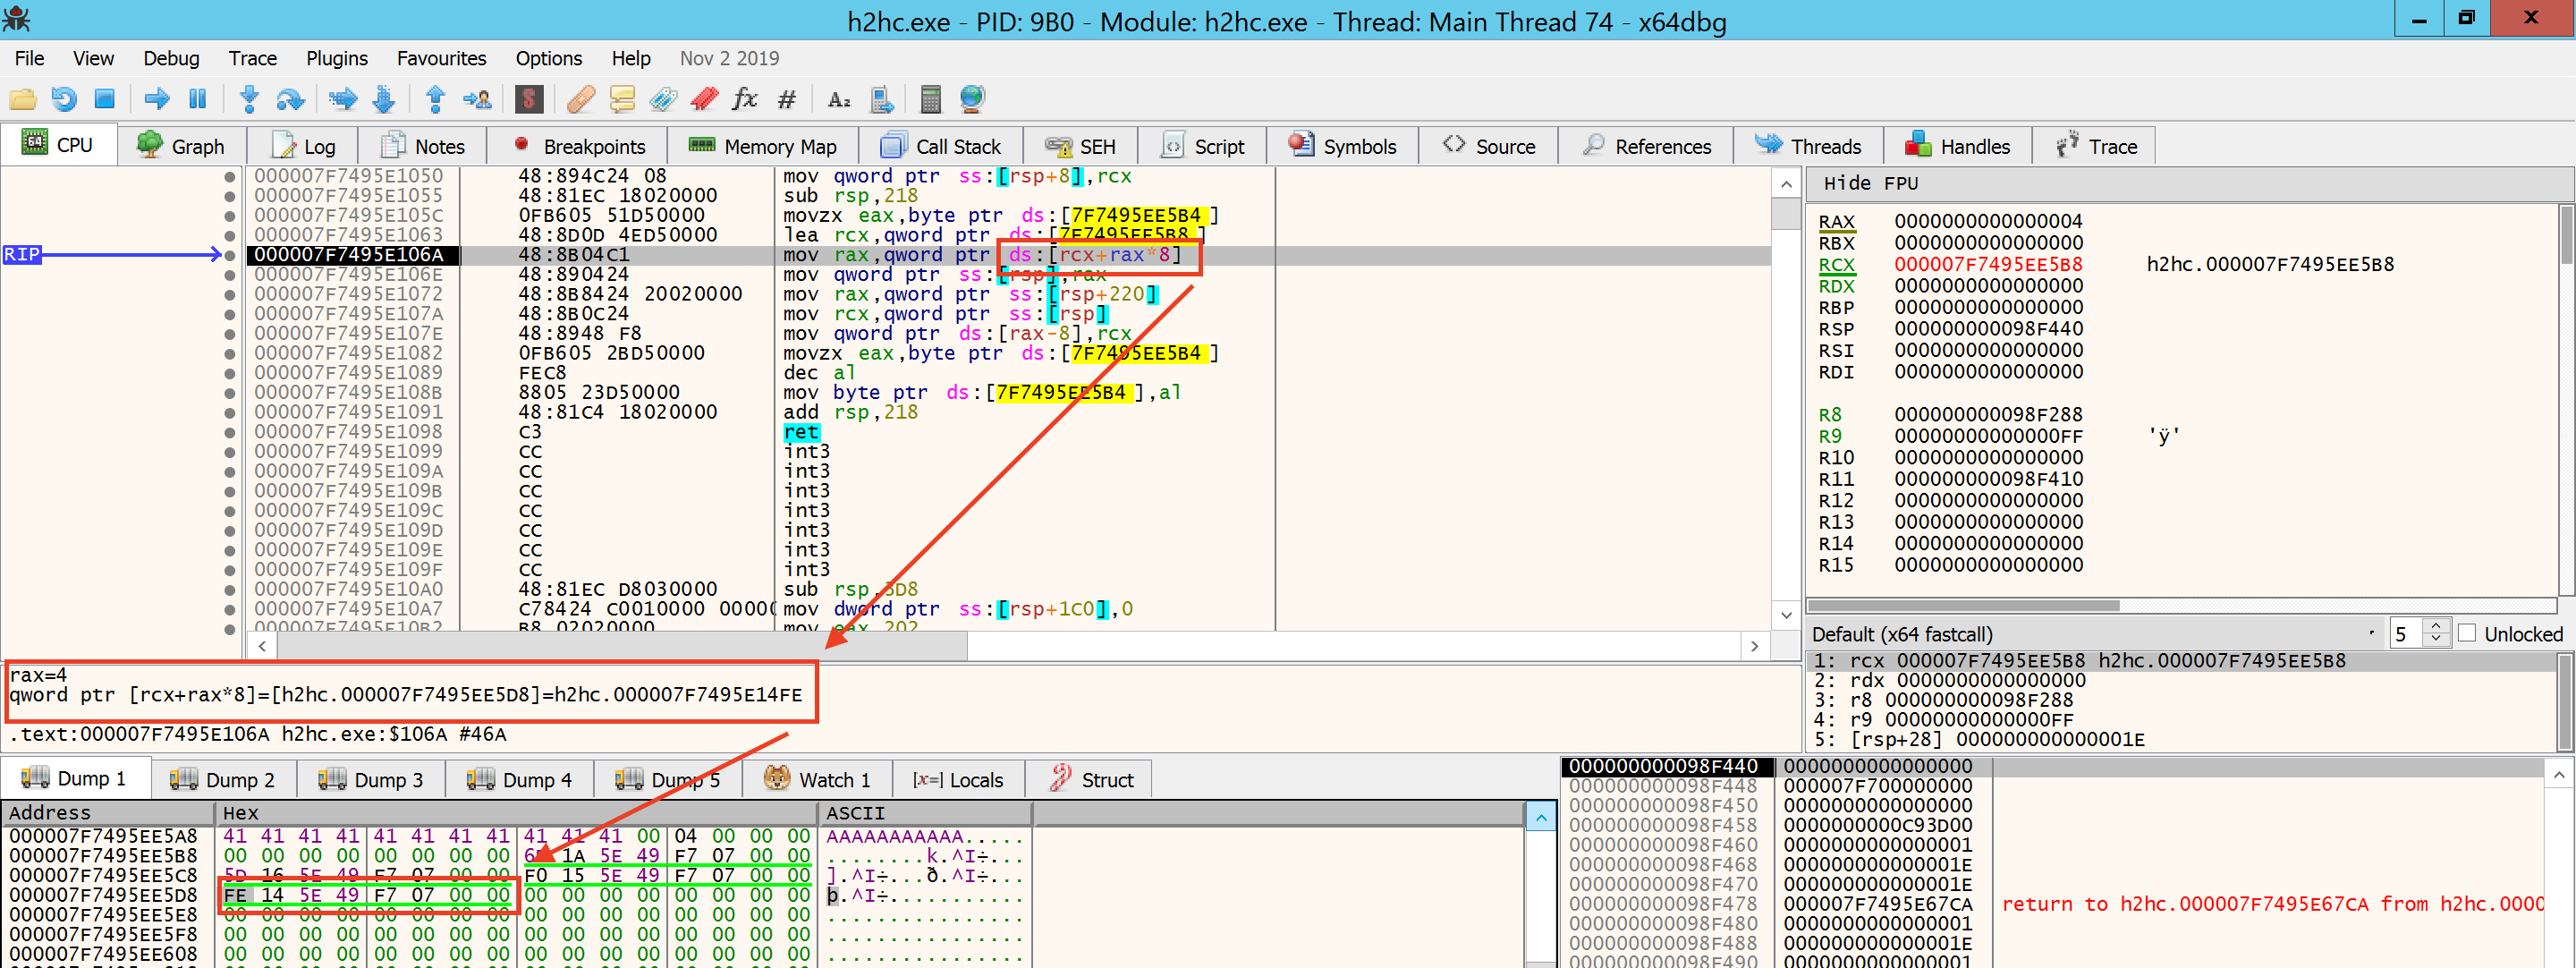The image size is (2576, 968).
Task: Toggle breakpoint bullet at address 000007F7495E1050
Action: point(229,177)
